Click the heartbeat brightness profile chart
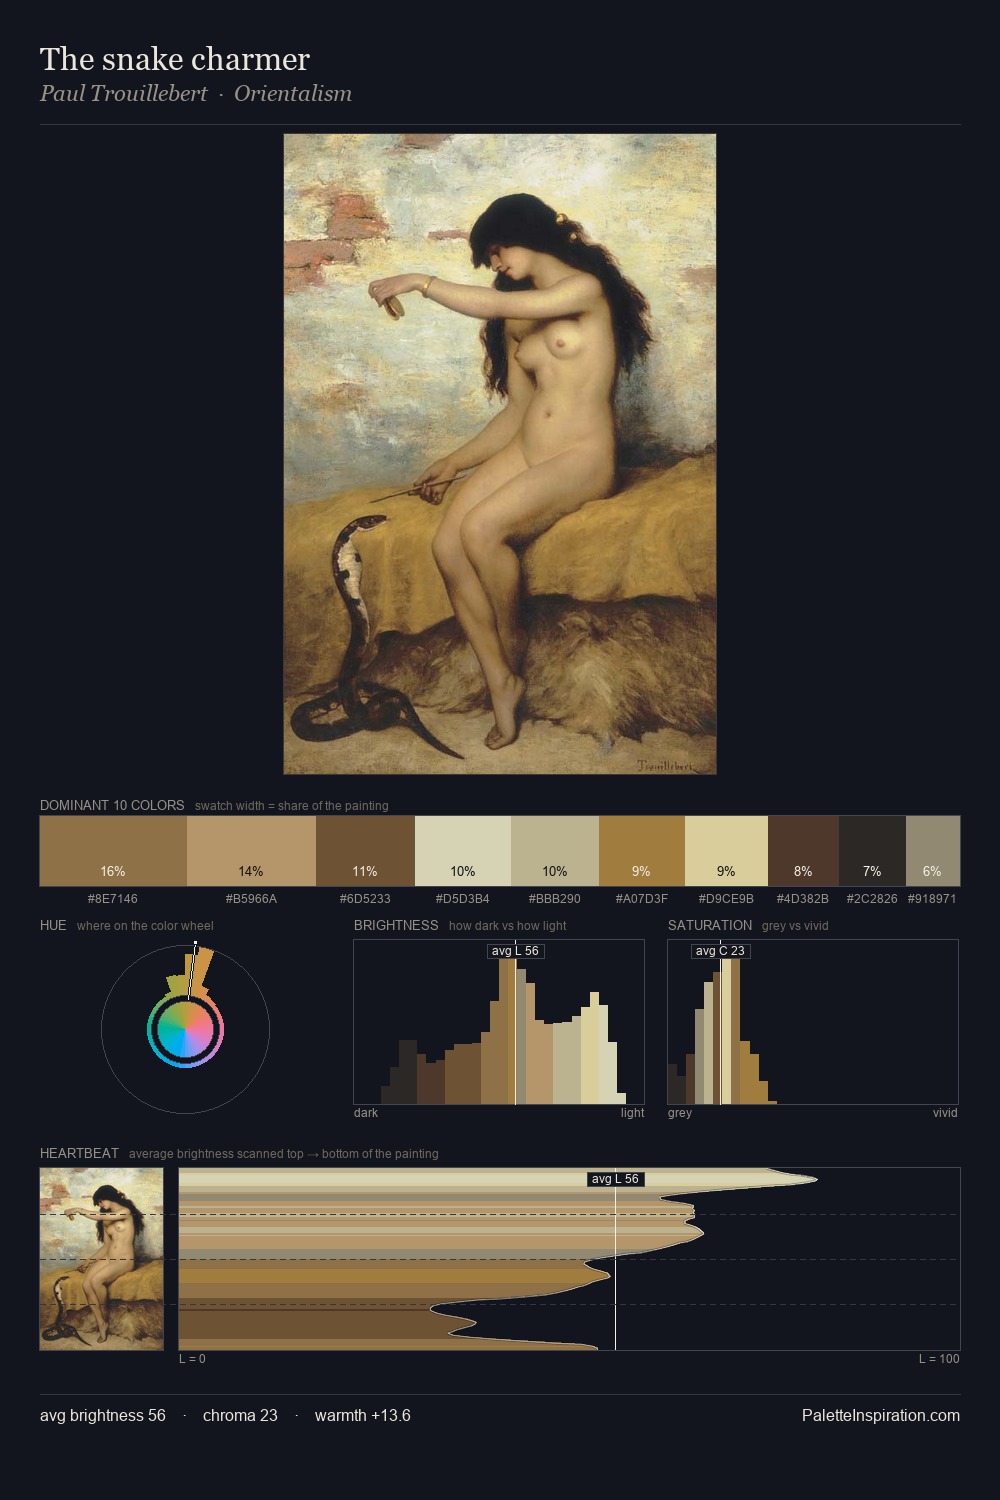 [569, 1259]
